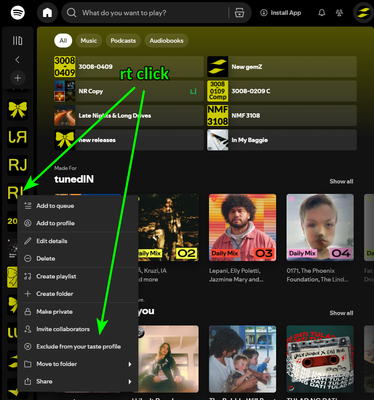Click the Share upload icon

(x=28, y=381)
